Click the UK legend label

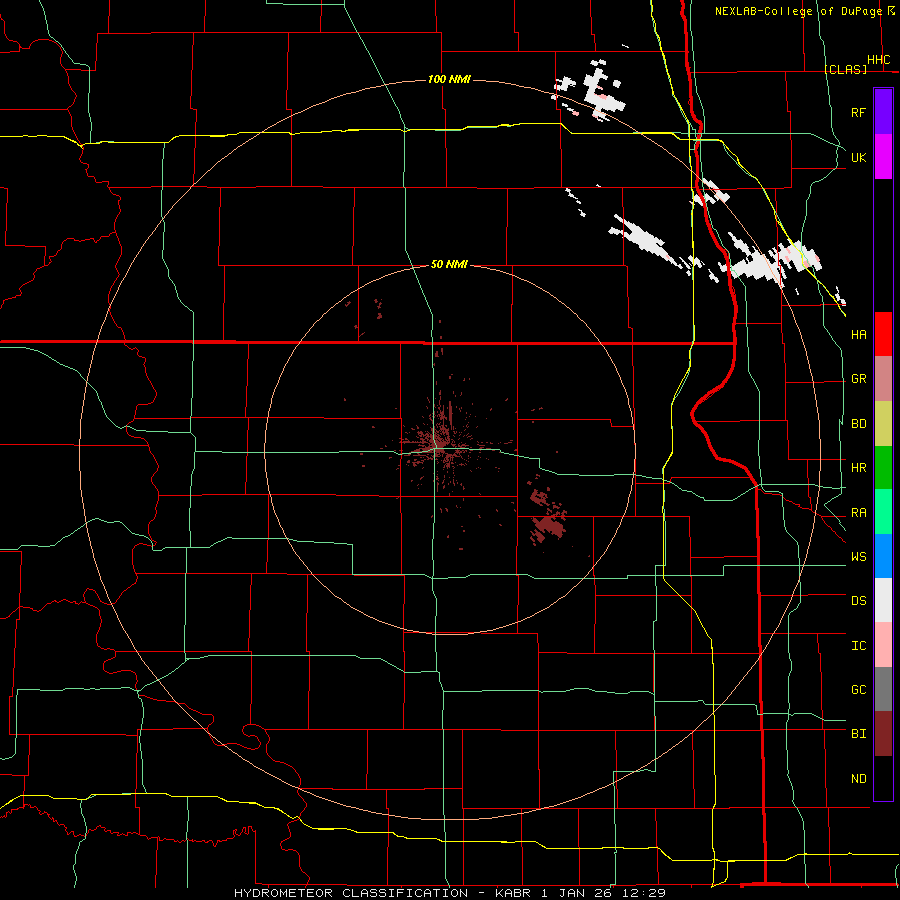(x=858, y=157)
